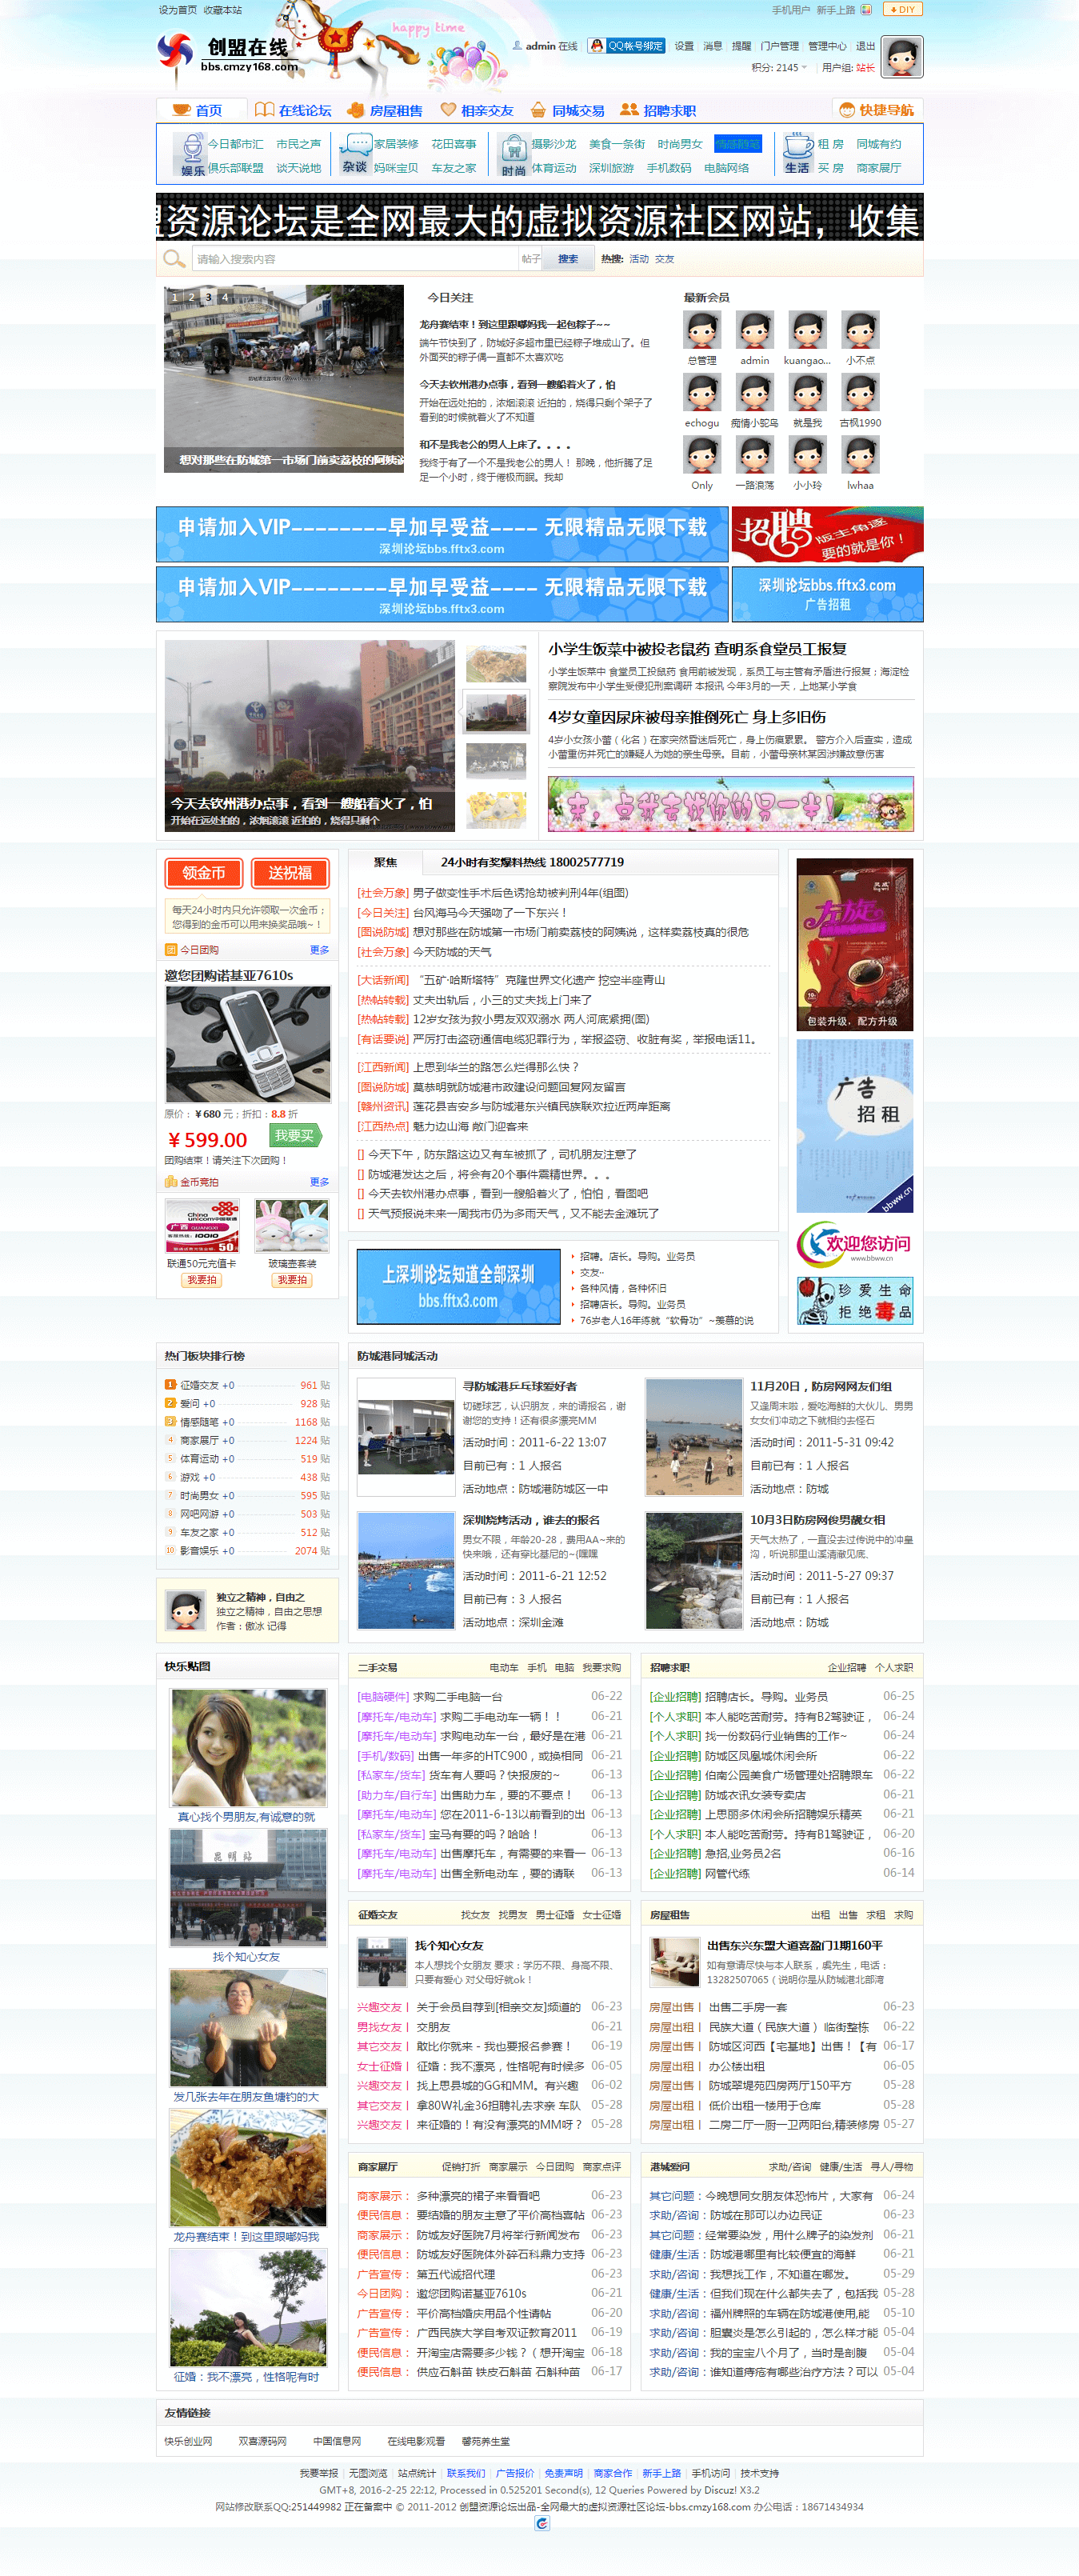The height and width of the screenshot is (2576, 1079).
Task: Open echogu member avatar
Action: 702,392
